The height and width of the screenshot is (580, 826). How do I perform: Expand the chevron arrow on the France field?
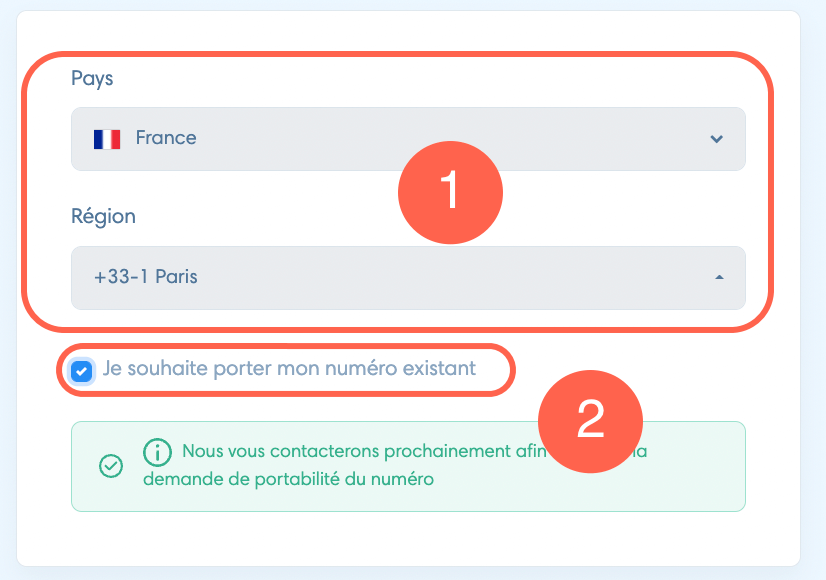click(716, 139)
